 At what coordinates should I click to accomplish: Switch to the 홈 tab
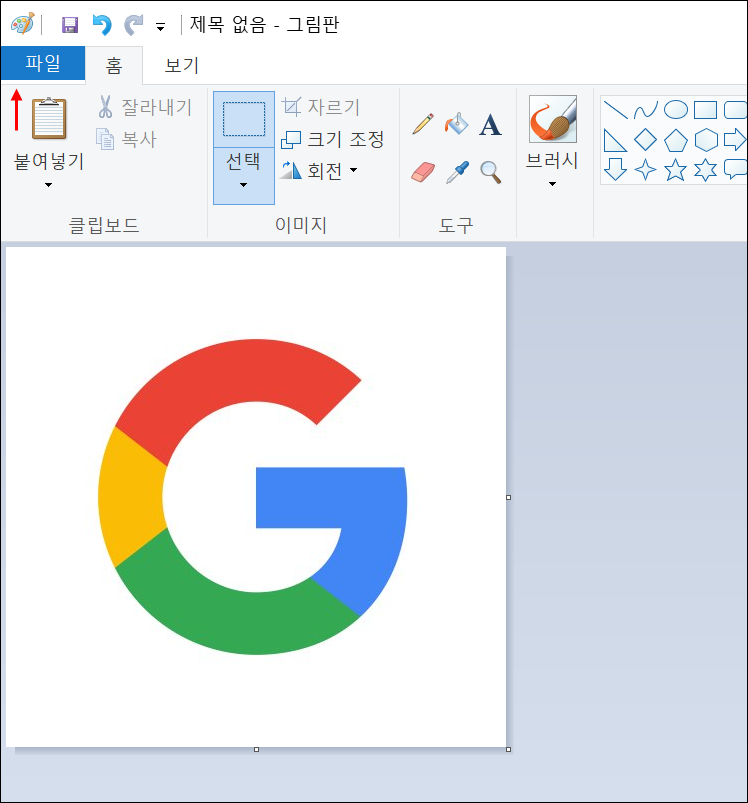coord(114,65)
